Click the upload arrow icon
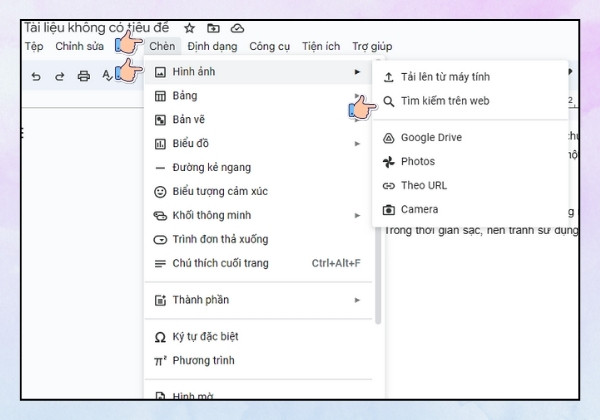Image resolution: width=600 pixels, height=420 pixels. (x=388, y=77)
